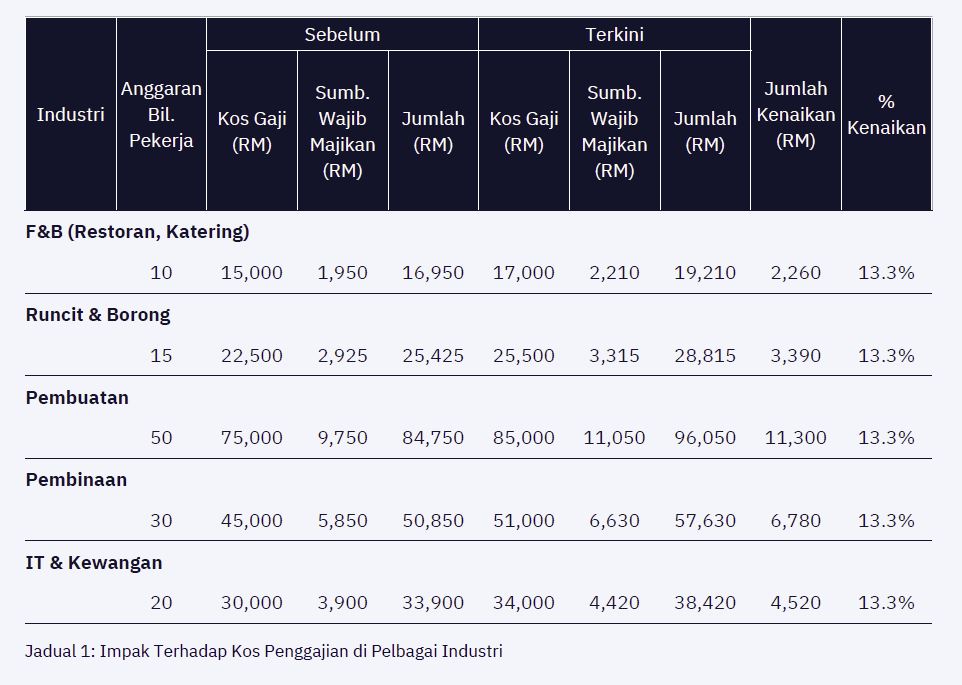Viewport: 962px width, 685px height.
Task: Select the IT & Kewangan row label
Action: [94, 563]
